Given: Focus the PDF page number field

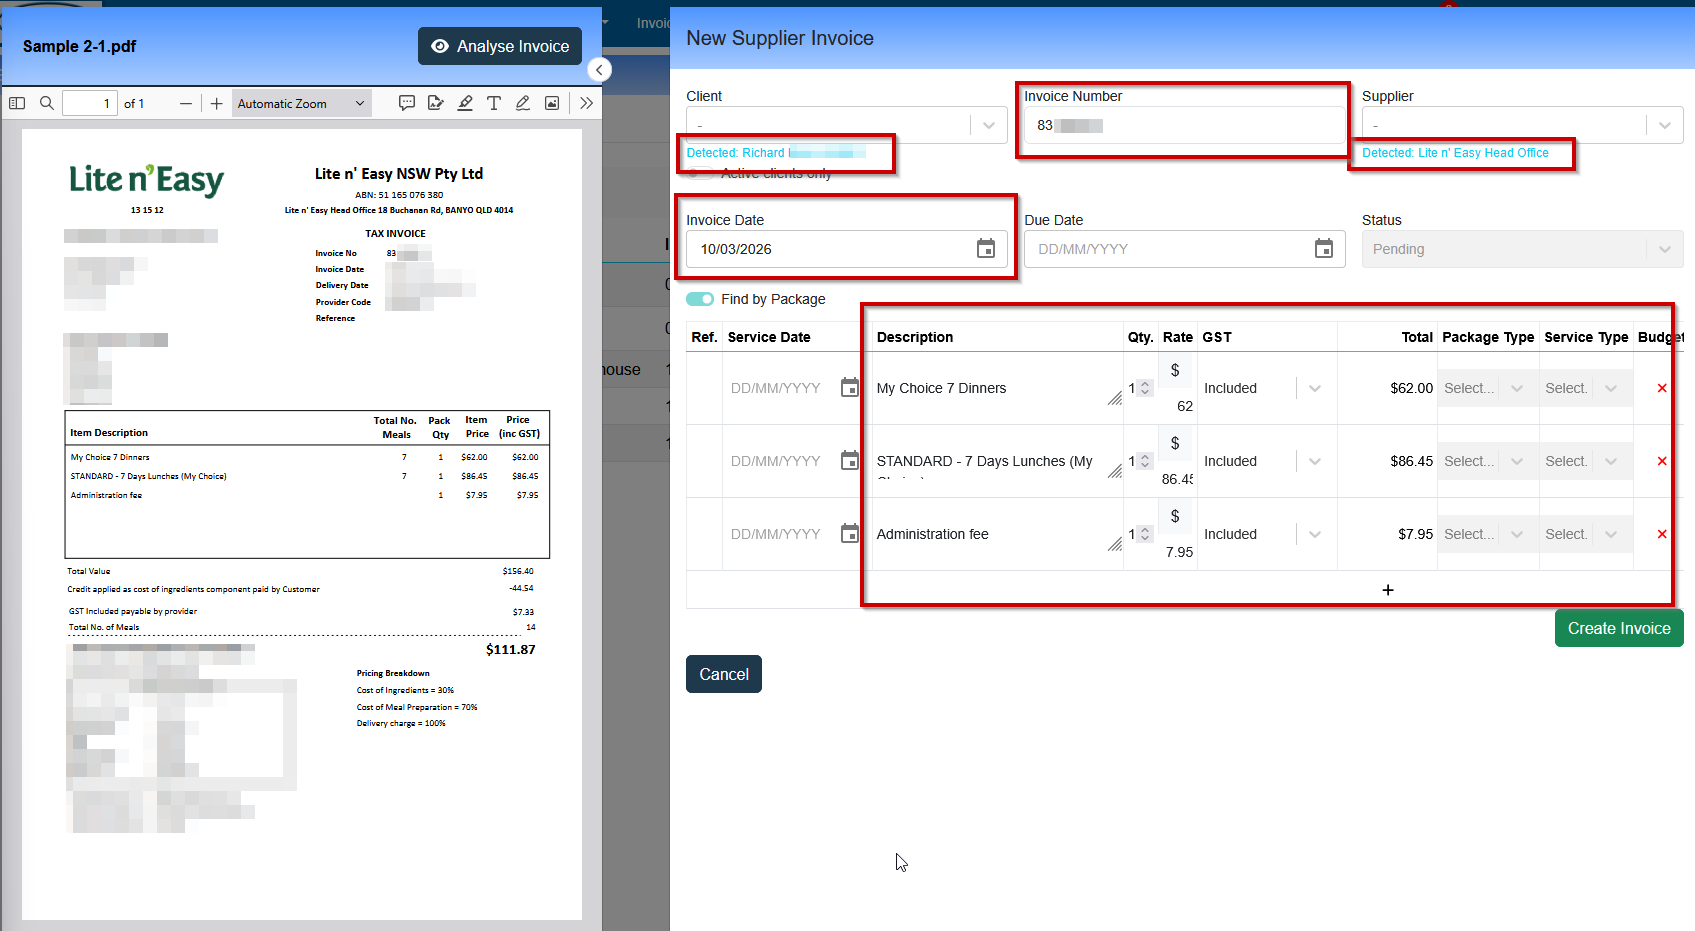Looking at the screenshot, I should click(90, 103).
